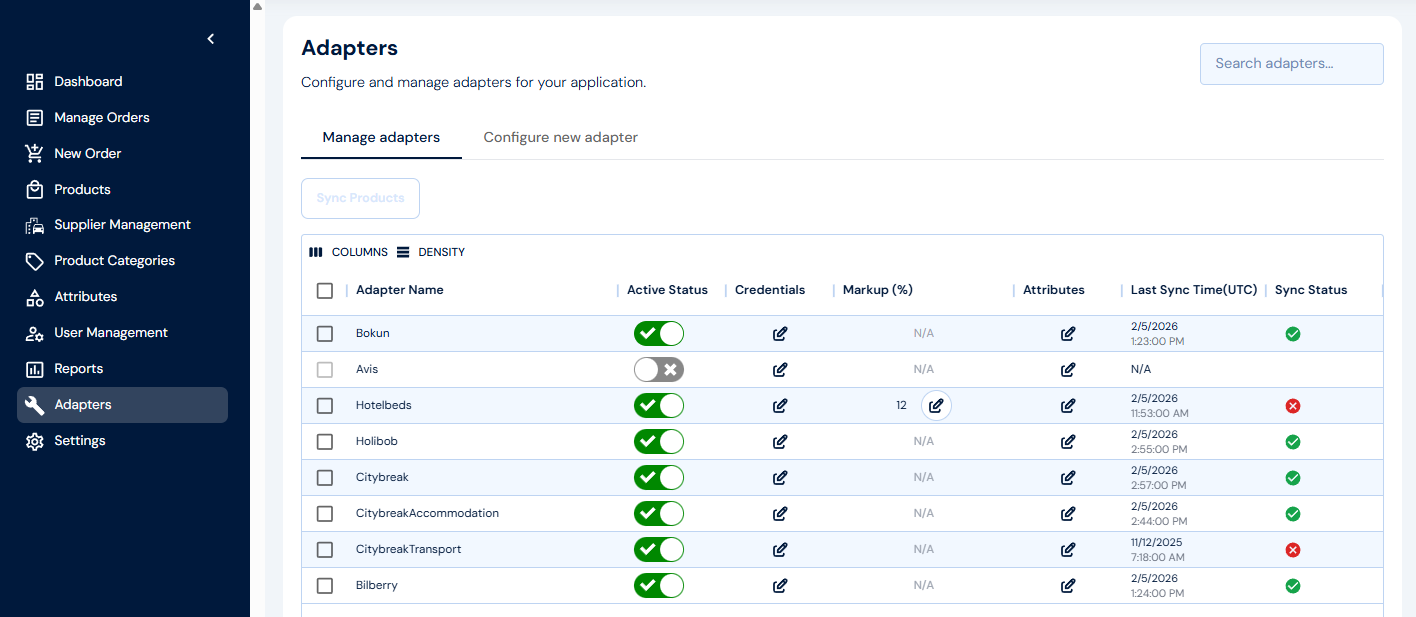Collapse the sidebar with the chevron arrow

(x=211, y=39)
